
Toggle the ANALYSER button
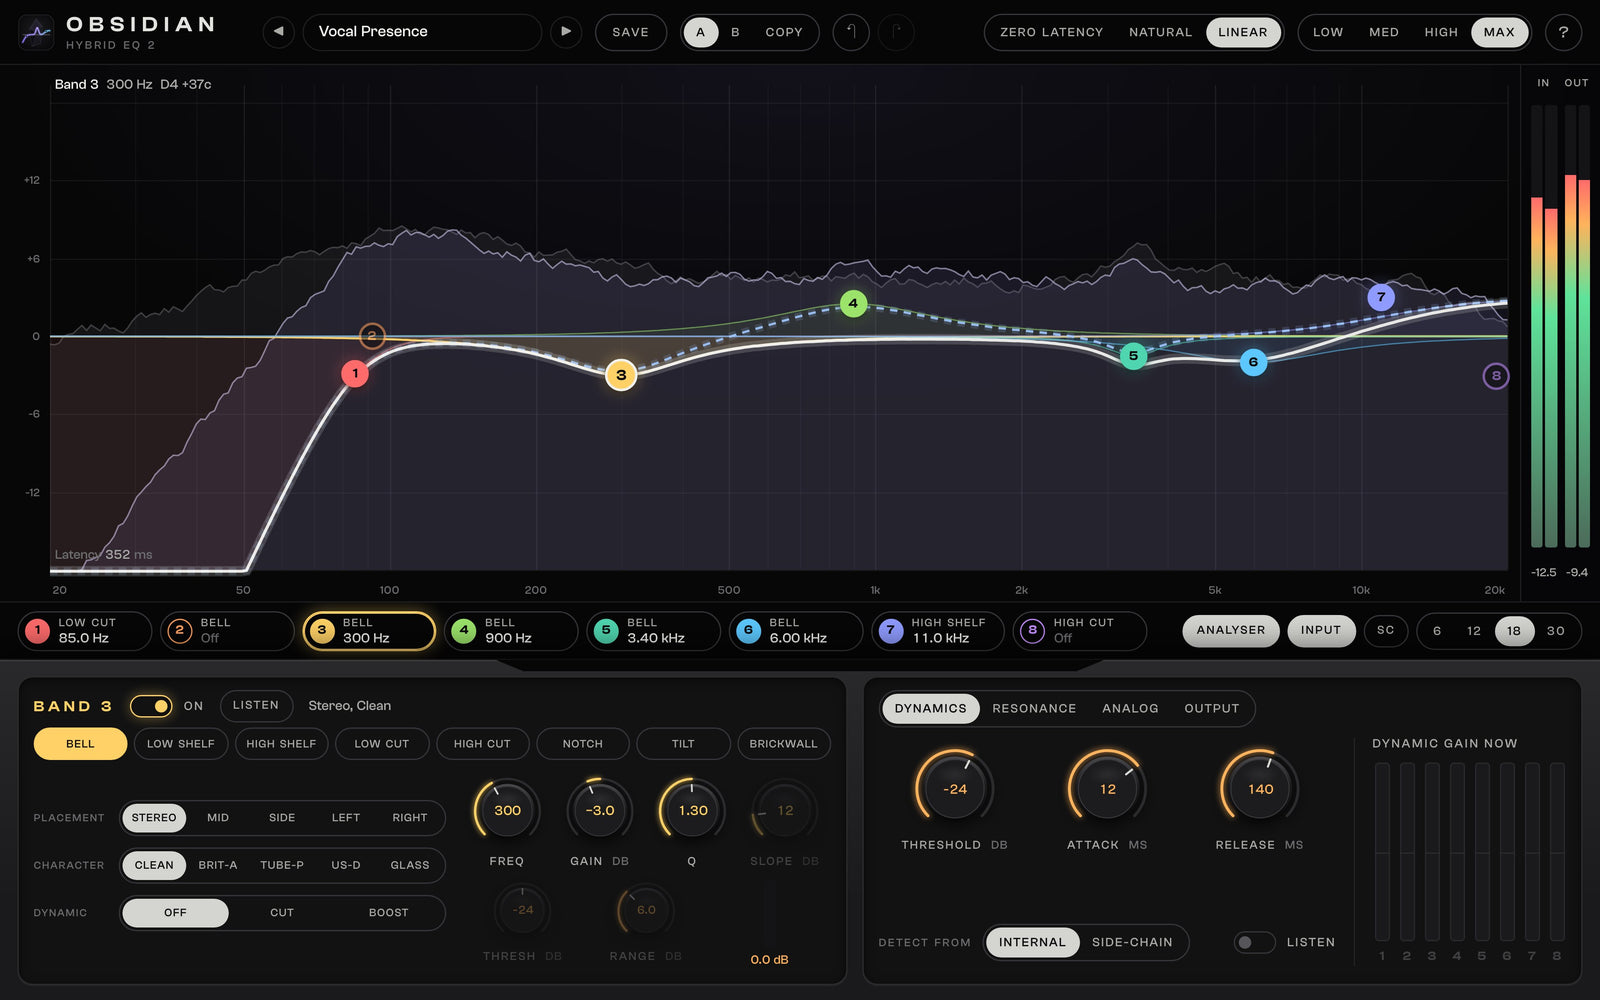(x=1231, y=631)
